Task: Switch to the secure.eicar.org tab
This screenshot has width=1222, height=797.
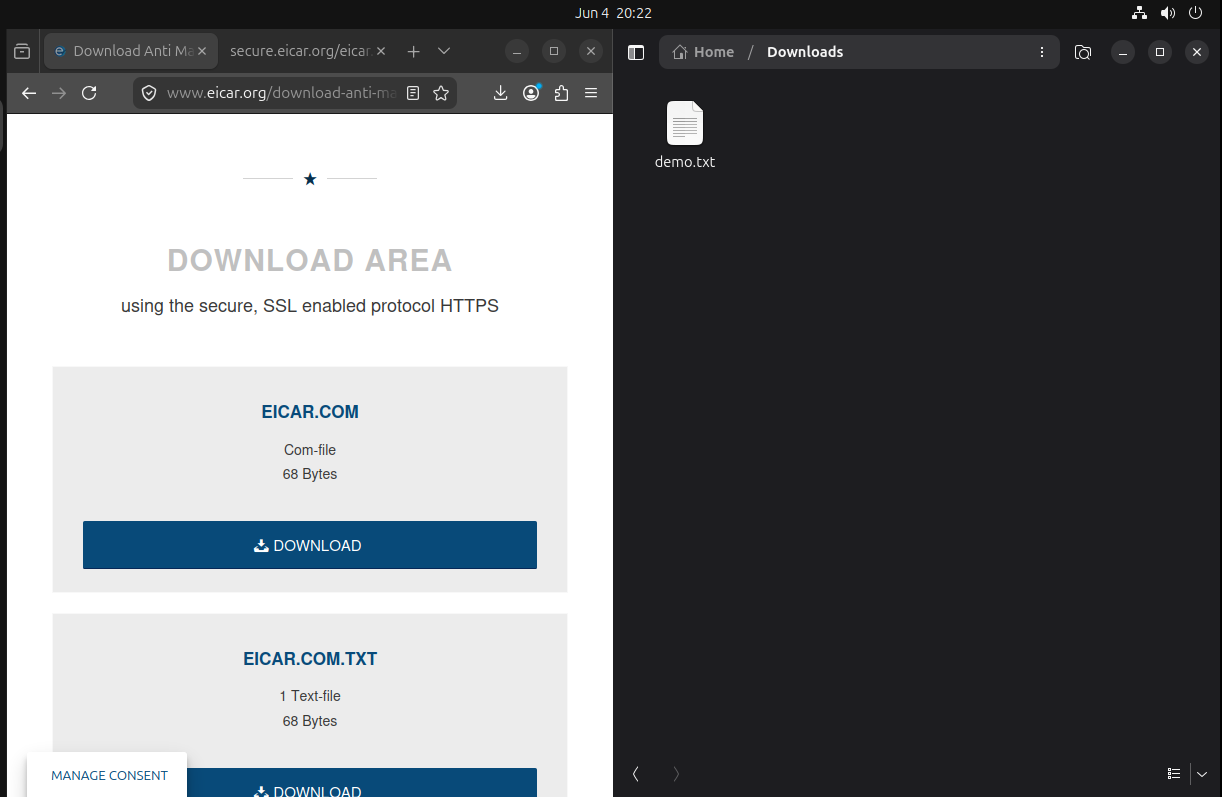Action: [307, 51]
